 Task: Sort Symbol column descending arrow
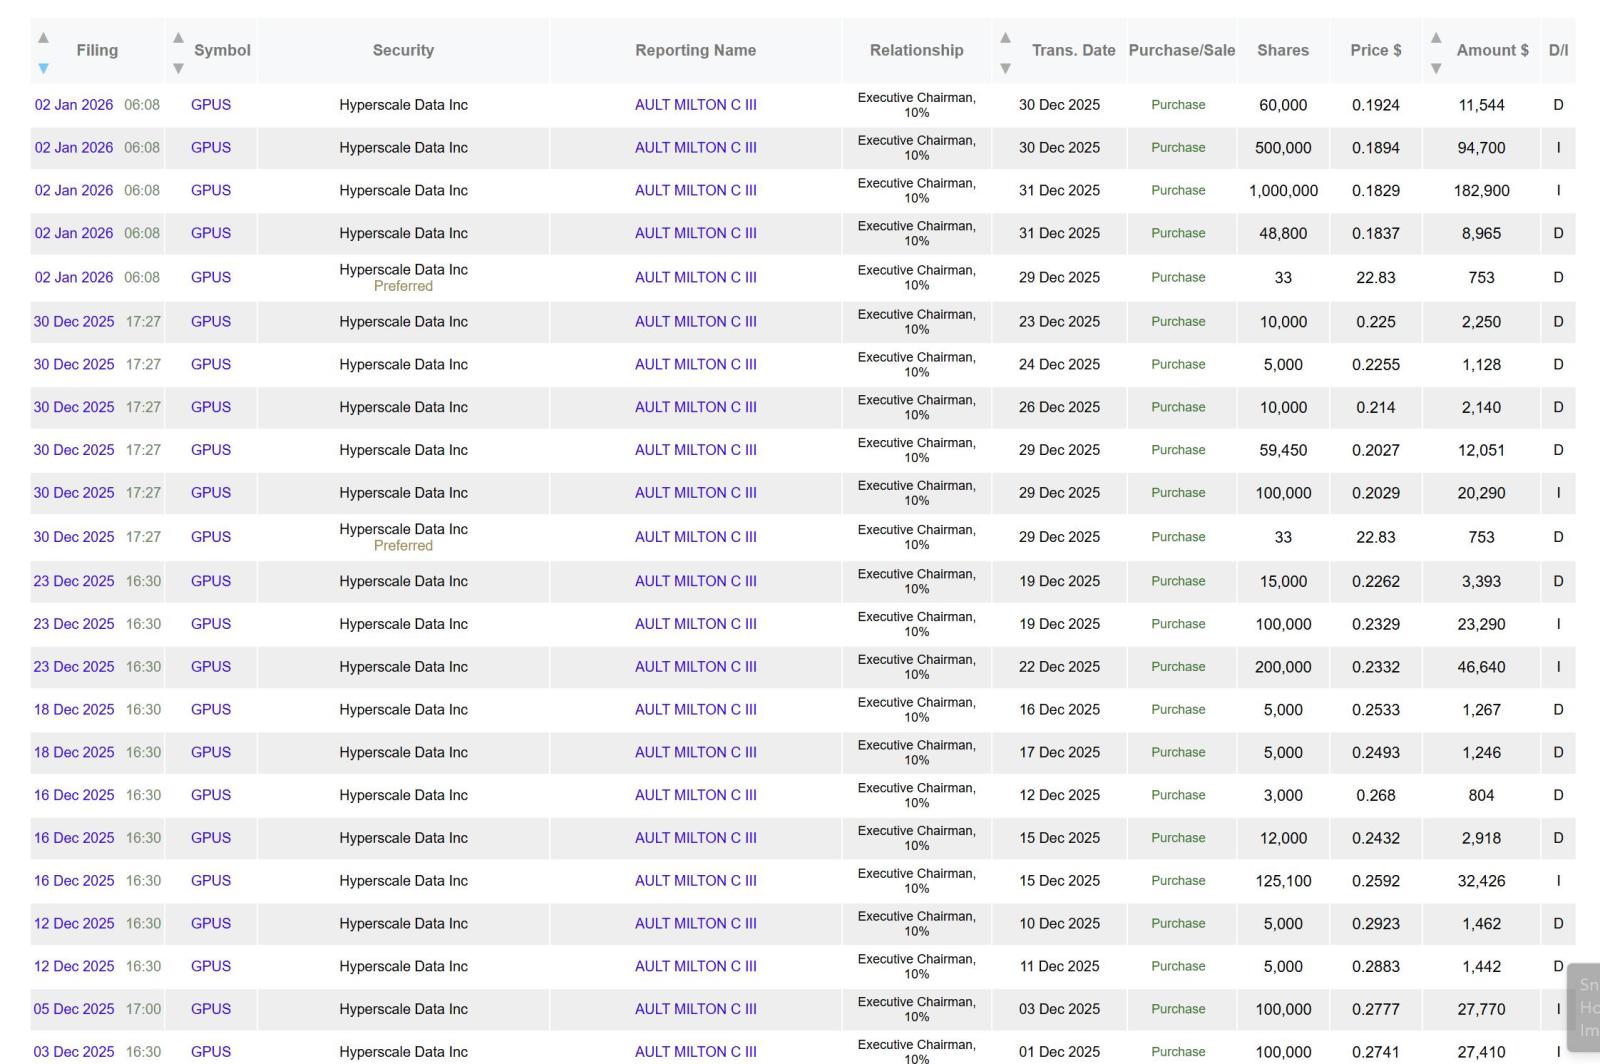point(178,69)
